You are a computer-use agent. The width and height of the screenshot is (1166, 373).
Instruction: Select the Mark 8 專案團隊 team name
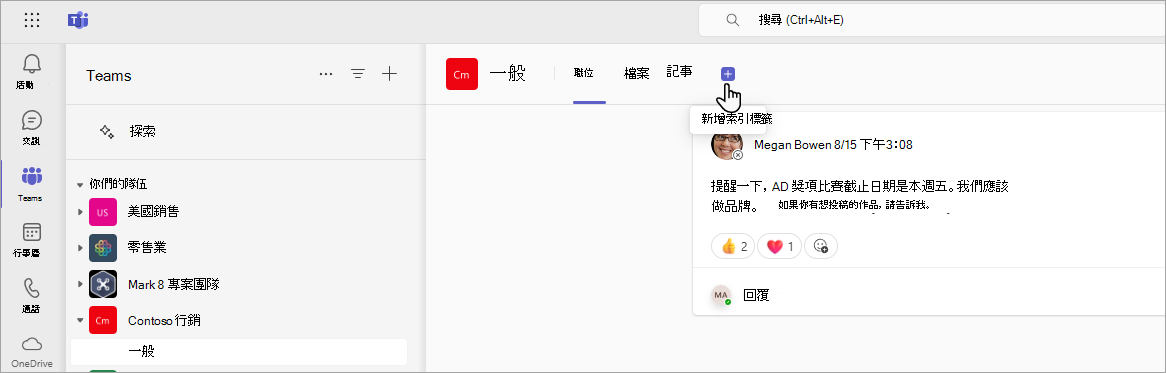click(173, 284)
